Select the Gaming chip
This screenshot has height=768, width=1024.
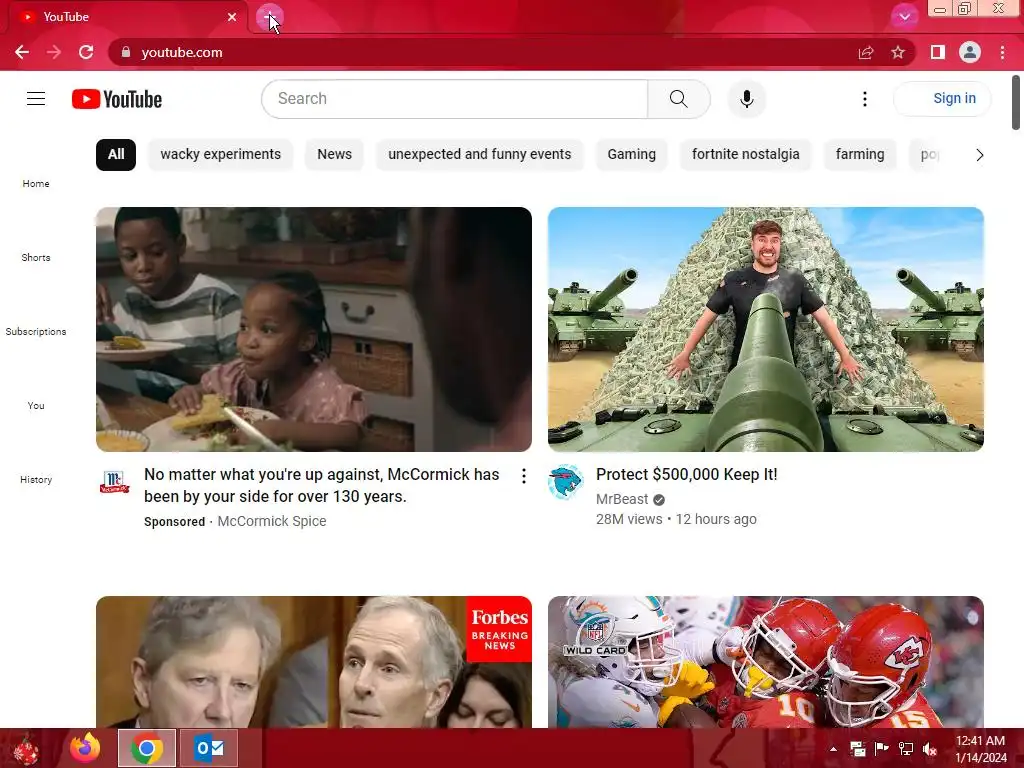click(632, 155)
